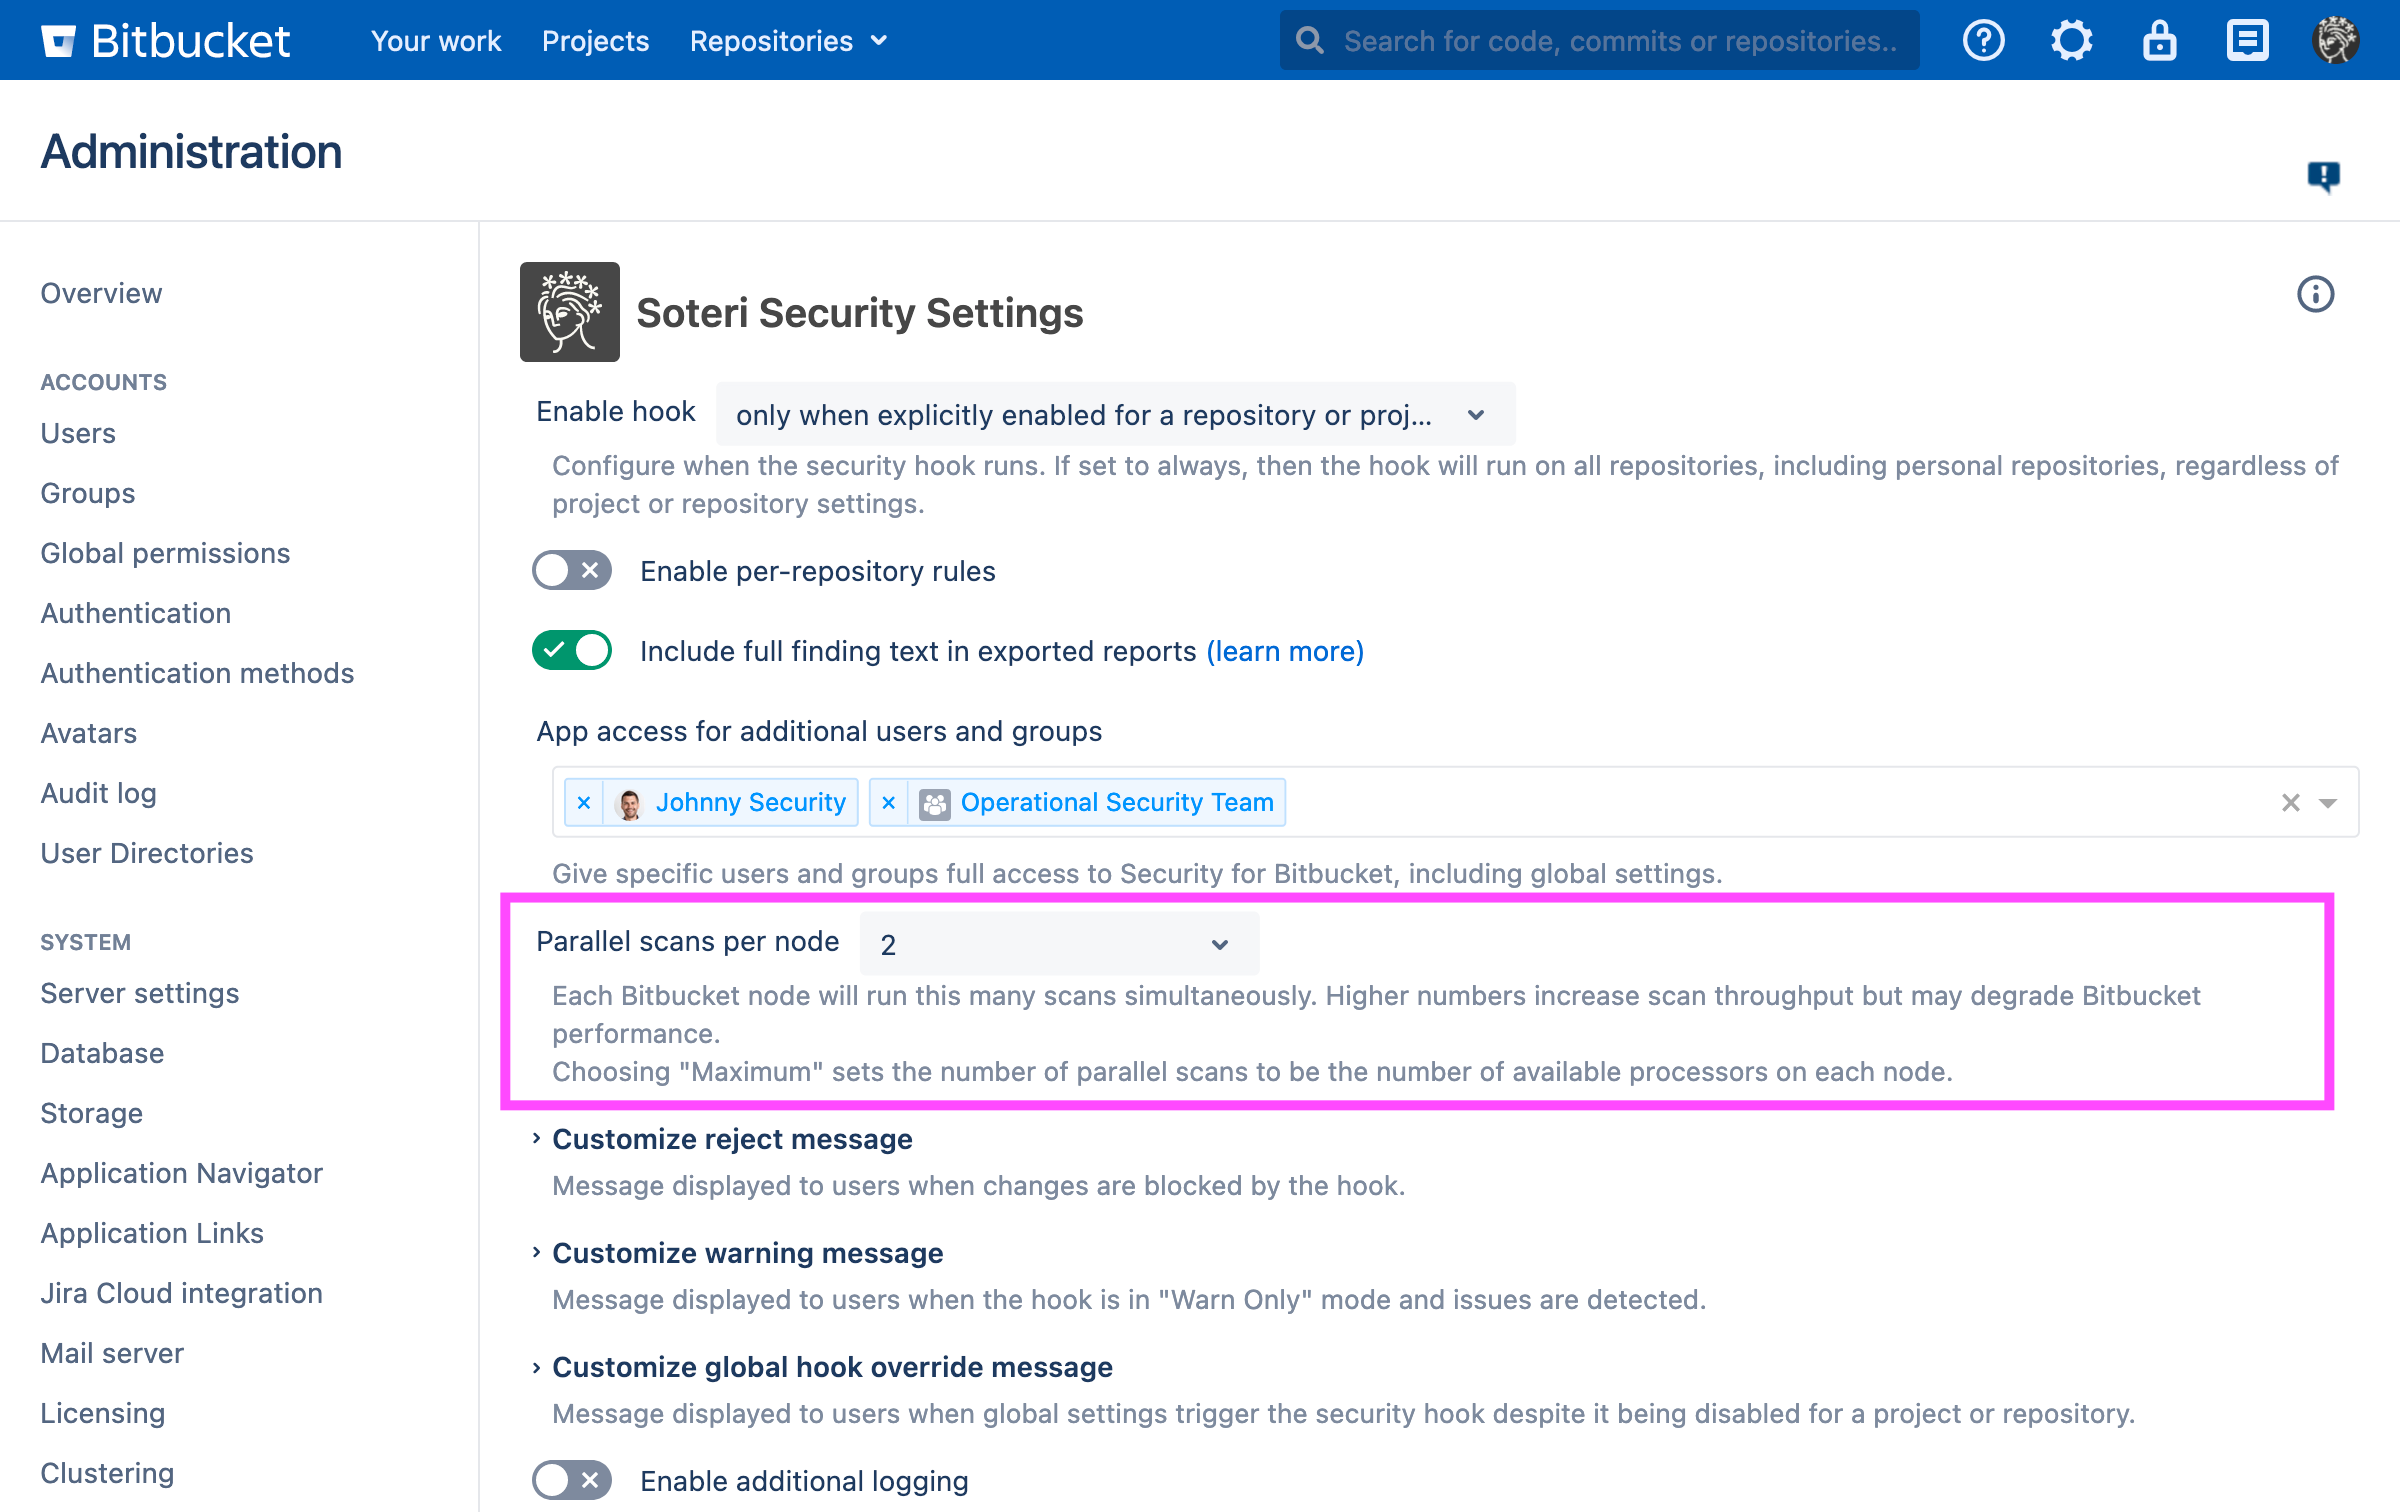Click the learn more link
2400x1512 pixels.
[x=1285, y=651]
